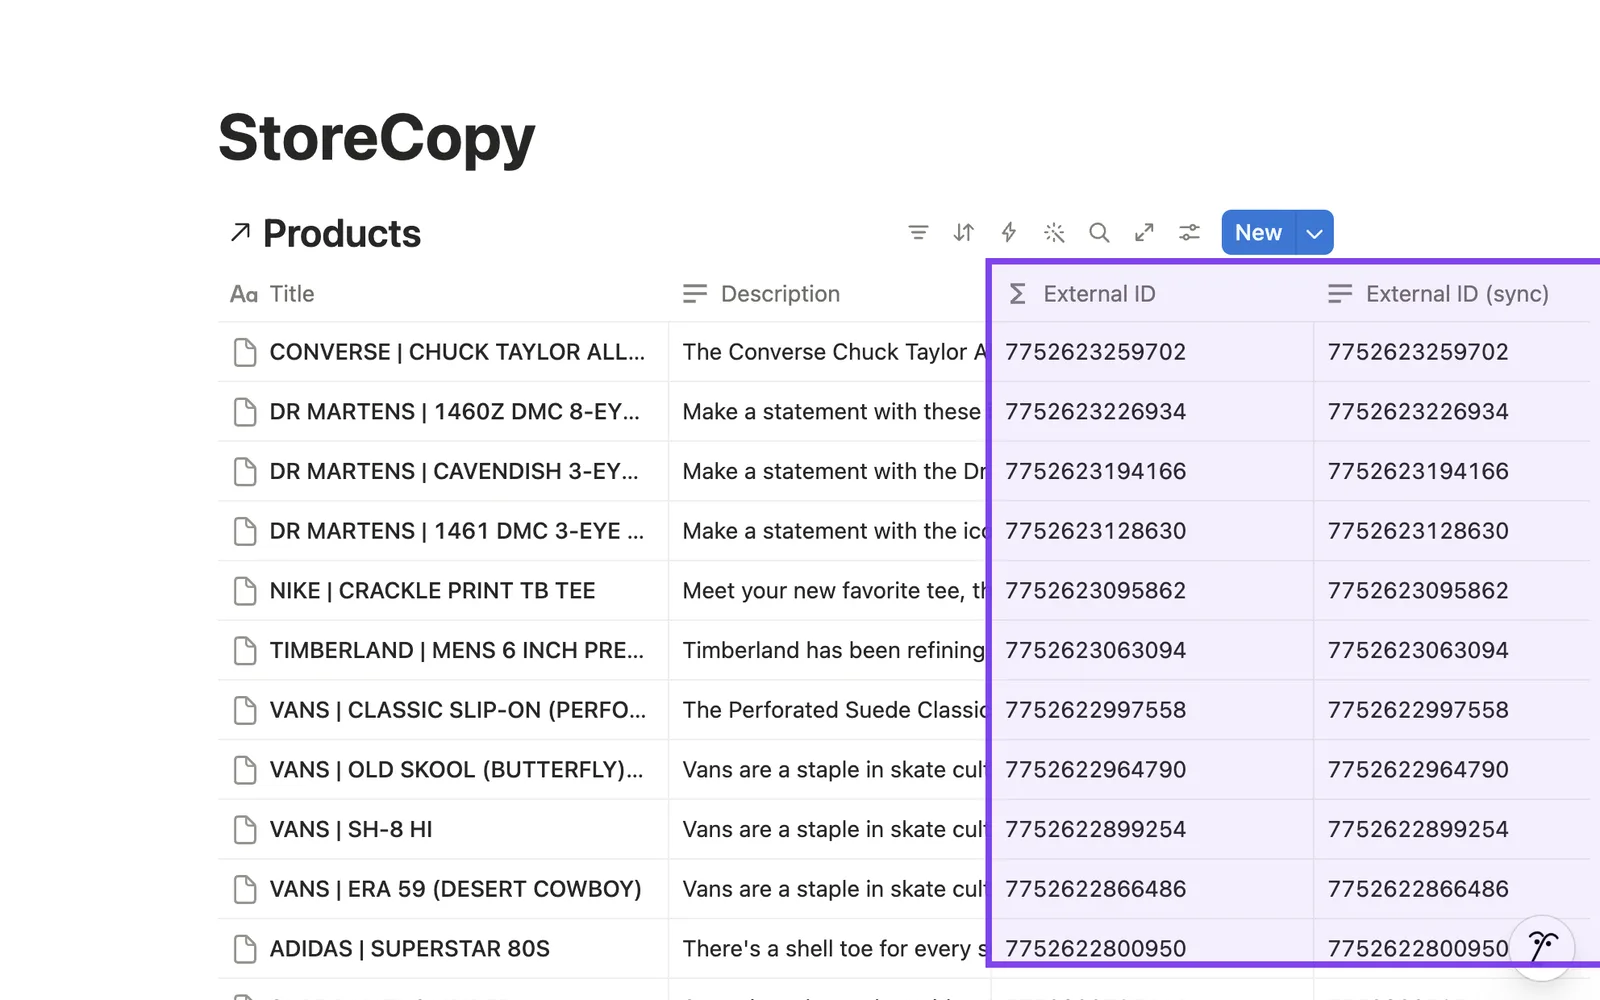Screen dimensions: 1600x1000
Task: Click page icon of NIKE Crackle Print row
Action: tap(245, 591)
